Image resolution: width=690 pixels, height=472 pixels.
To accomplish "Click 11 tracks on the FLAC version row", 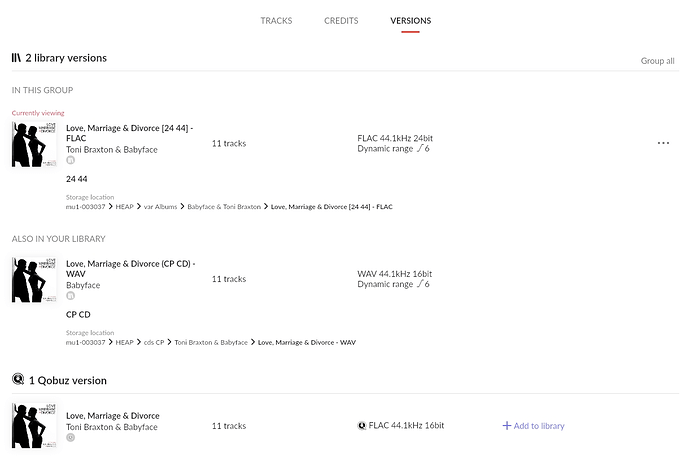I will [x=229, y=143].
